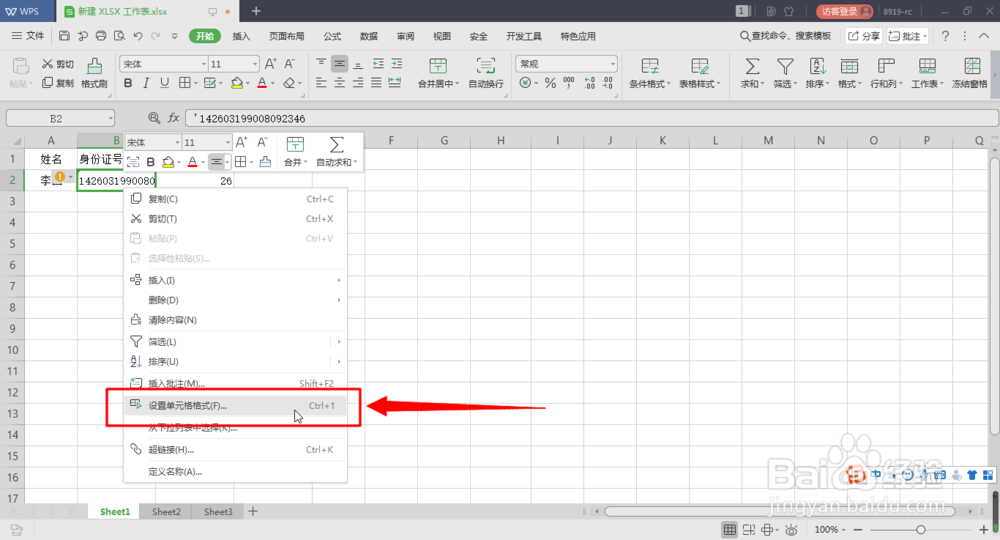1000x540 pixels.
Task: Toggle top vertical alignment in ribbon
Action: tap(321, 64)
